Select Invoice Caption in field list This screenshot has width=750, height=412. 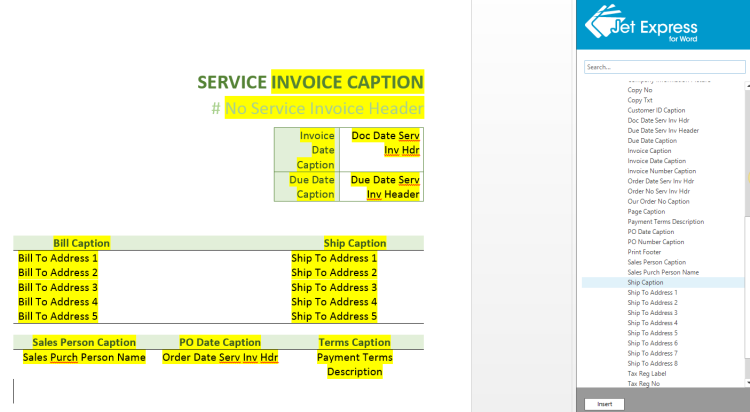(649, 151)
